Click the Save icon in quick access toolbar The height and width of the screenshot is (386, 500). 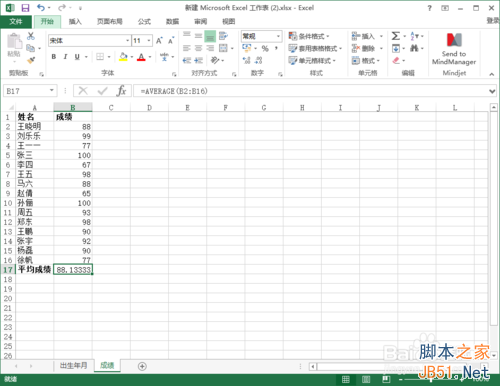pos(25,8)
